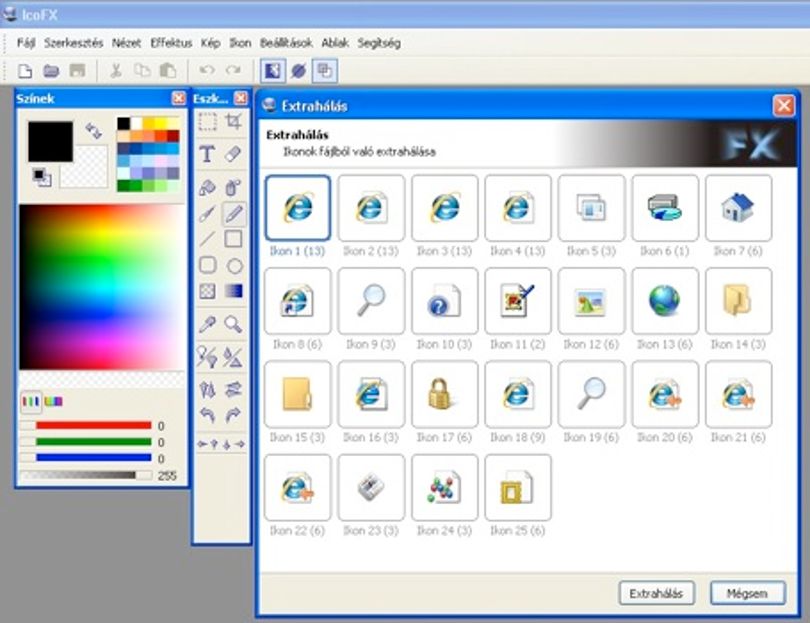Activate the Color Picker eyedropper tool
810x623 pixels.
pos(207,324)
